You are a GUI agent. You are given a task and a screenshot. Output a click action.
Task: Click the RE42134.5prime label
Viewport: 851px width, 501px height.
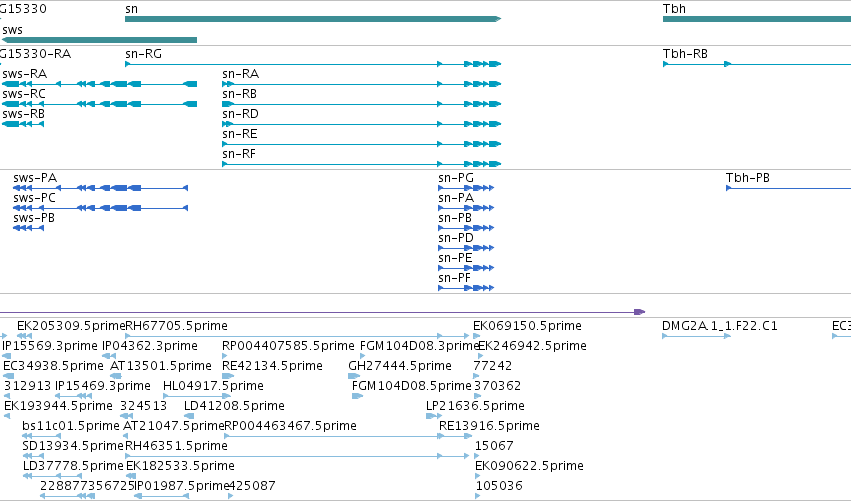[272, 366]
